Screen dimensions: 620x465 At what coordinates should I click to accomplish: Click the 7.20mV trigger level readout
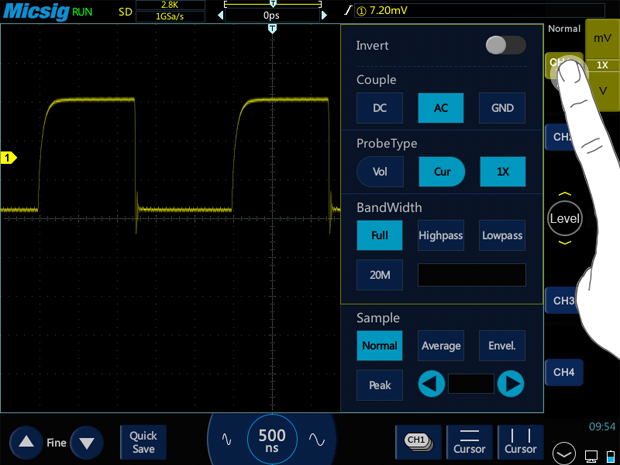tap(388, 11)
